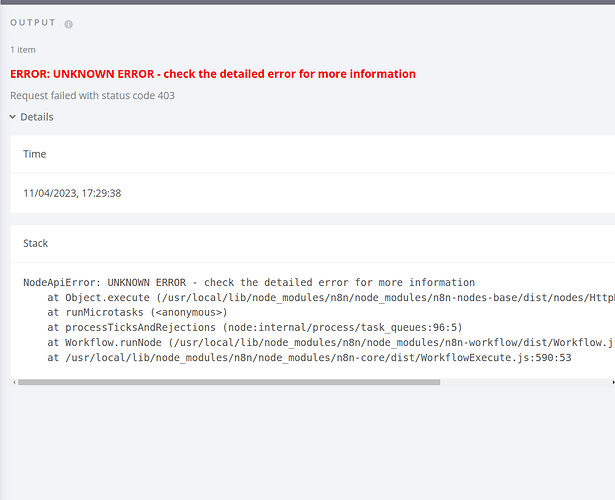The width and height of the screenshot is (615, 500).
Task: Click the Details section label
Action: point(37,117)
